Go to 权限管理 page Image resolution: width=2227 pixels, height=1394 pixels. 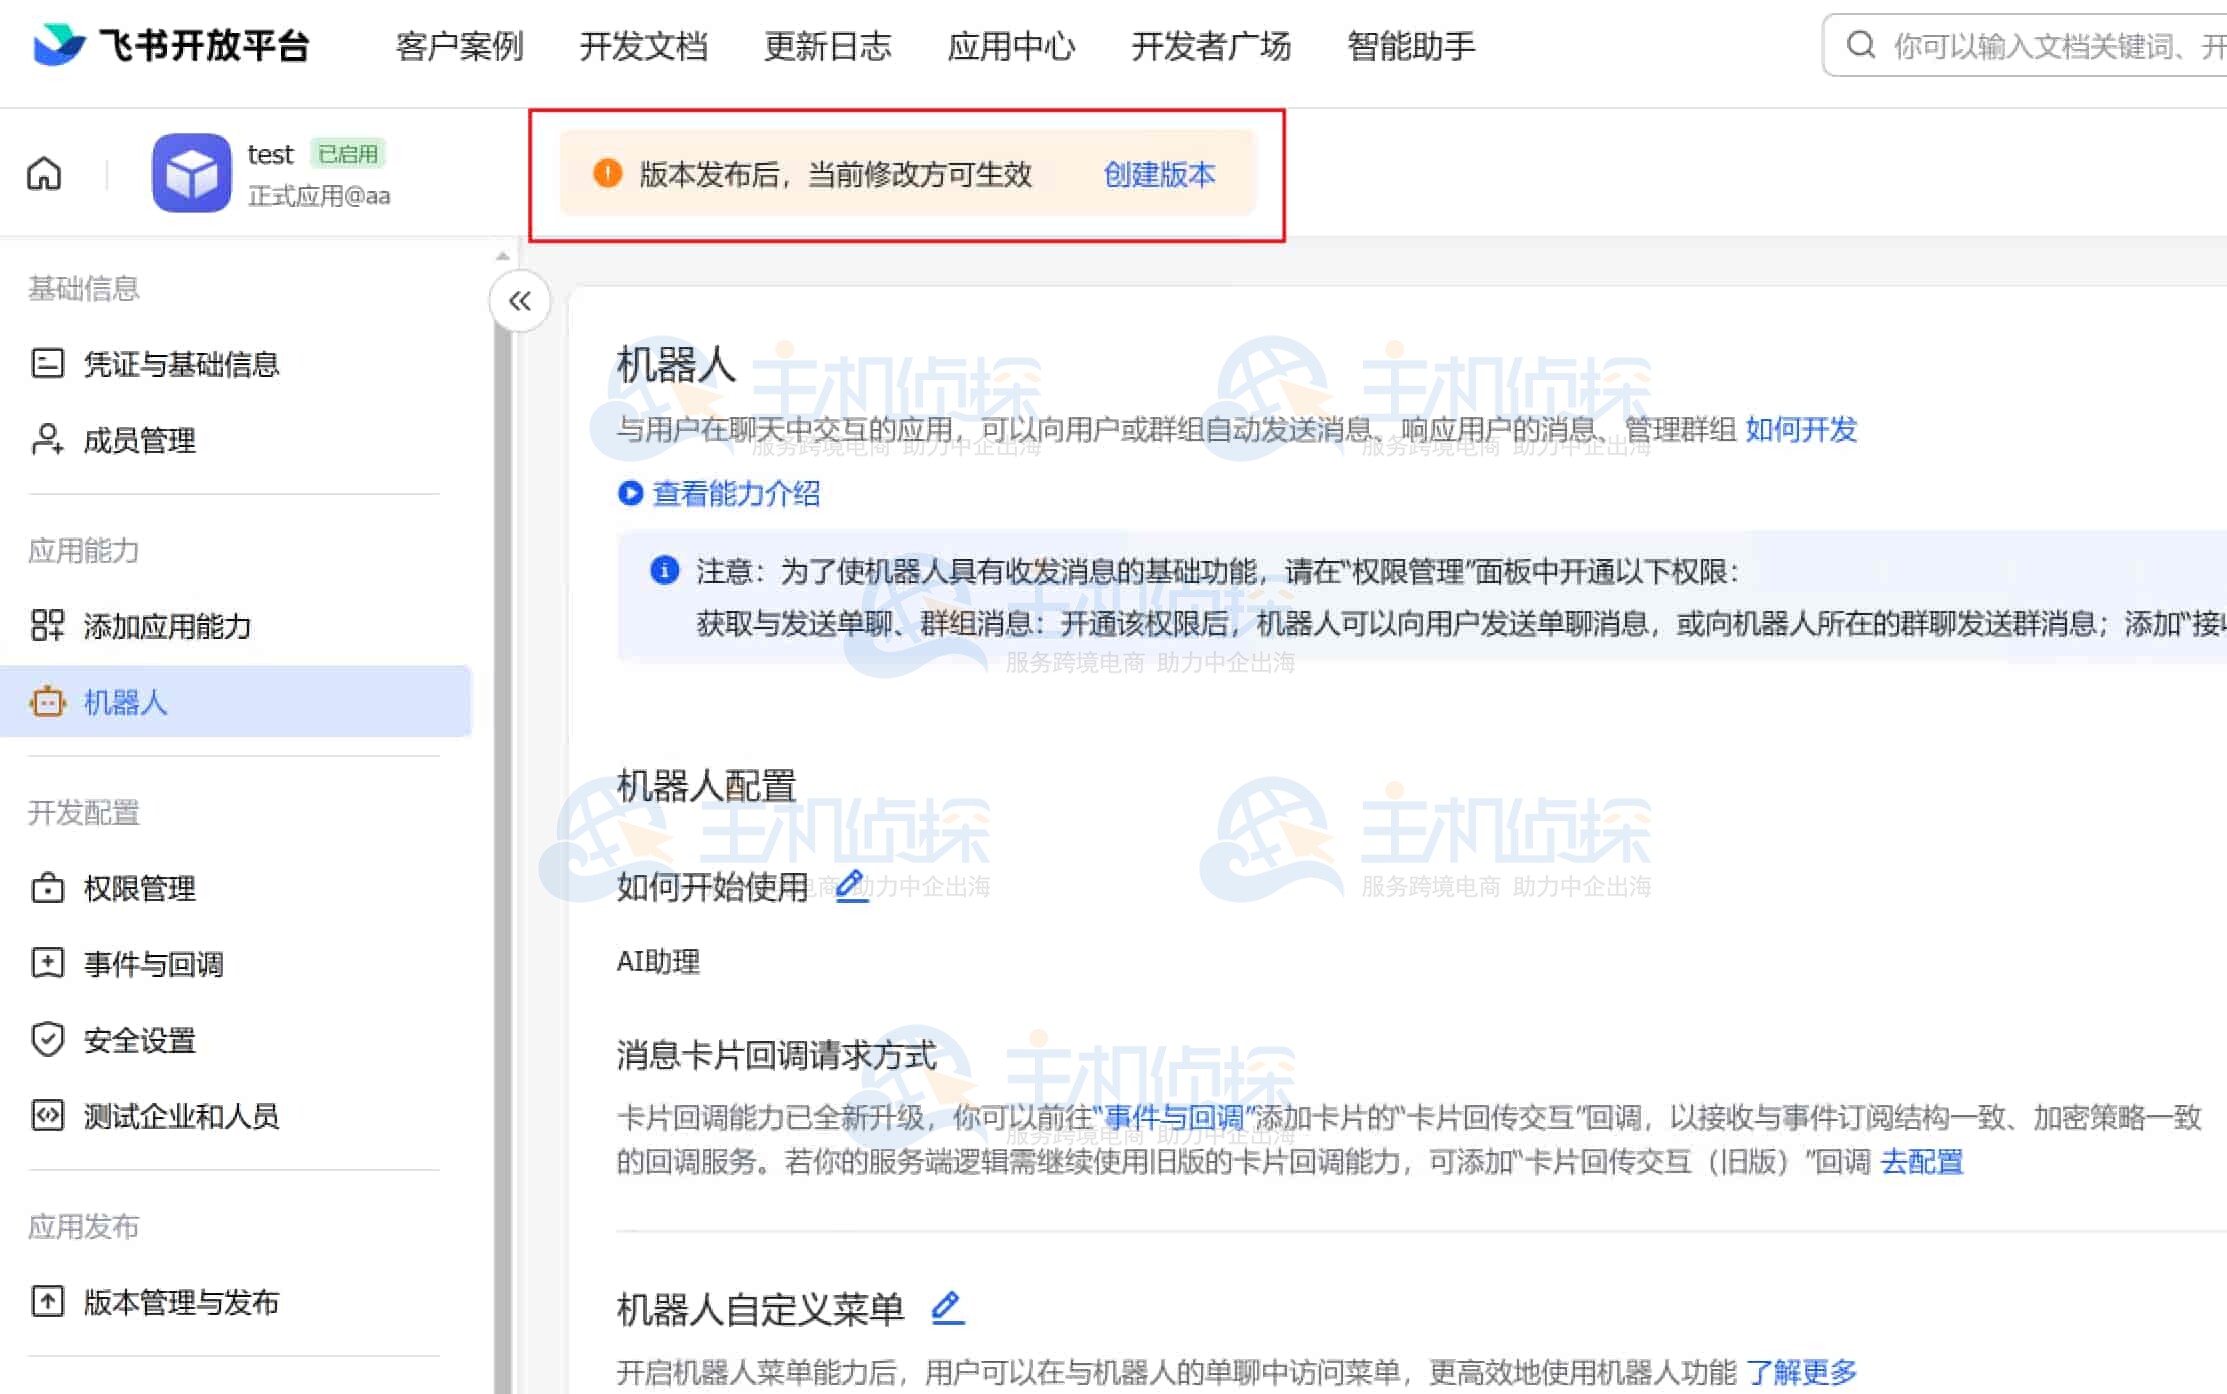tap(139, 888)
